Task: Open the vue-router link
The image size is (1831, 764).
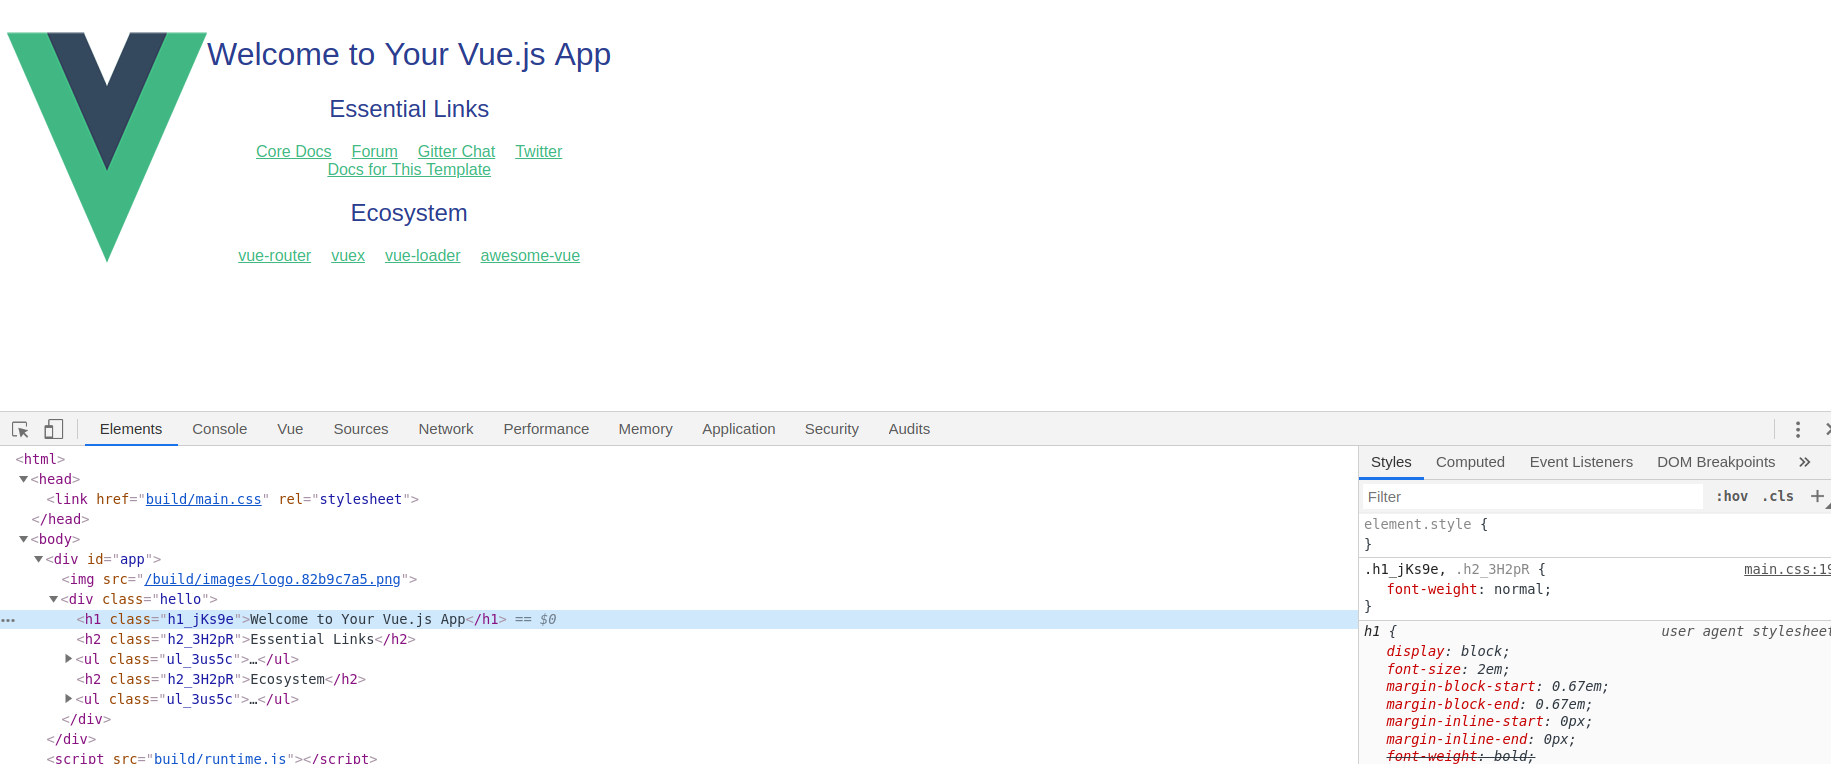Action: point(274,256)
